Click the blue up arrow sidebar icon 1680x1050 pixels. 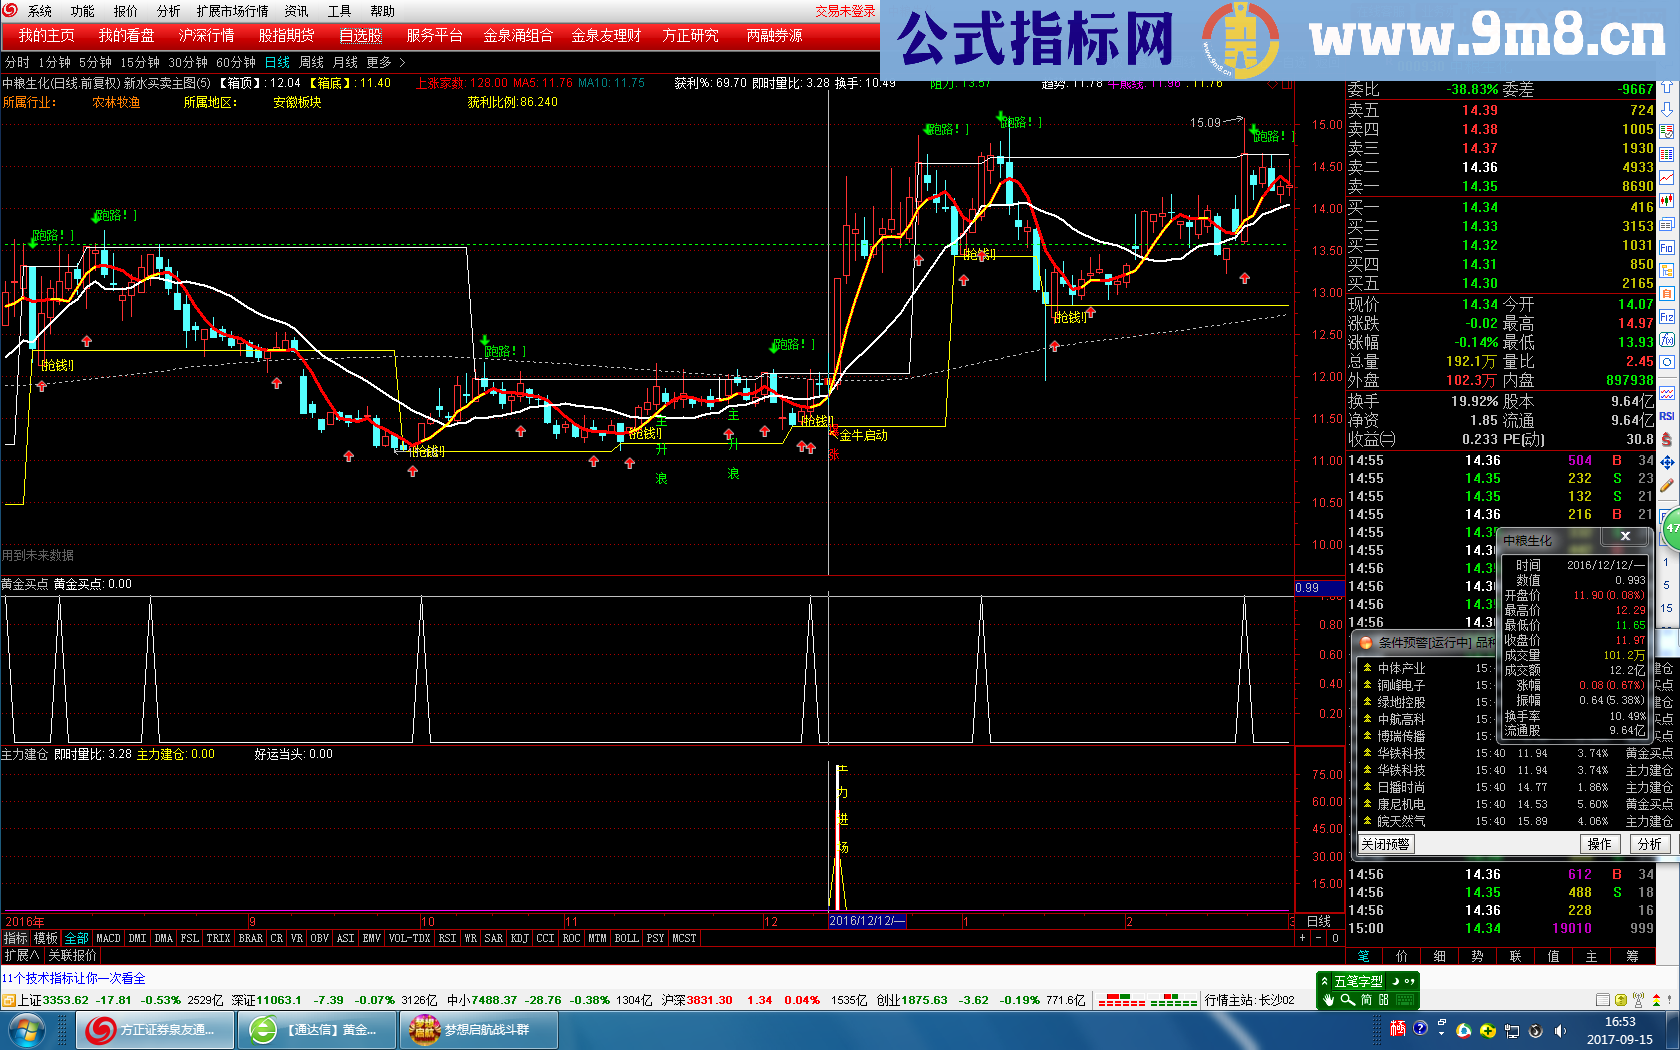pos(1667,87)
